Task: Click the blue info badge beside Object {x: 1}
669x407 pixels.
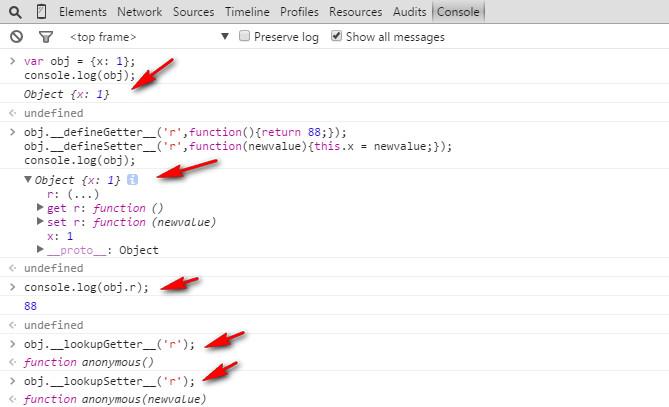Action: click(x=132, y=180)
